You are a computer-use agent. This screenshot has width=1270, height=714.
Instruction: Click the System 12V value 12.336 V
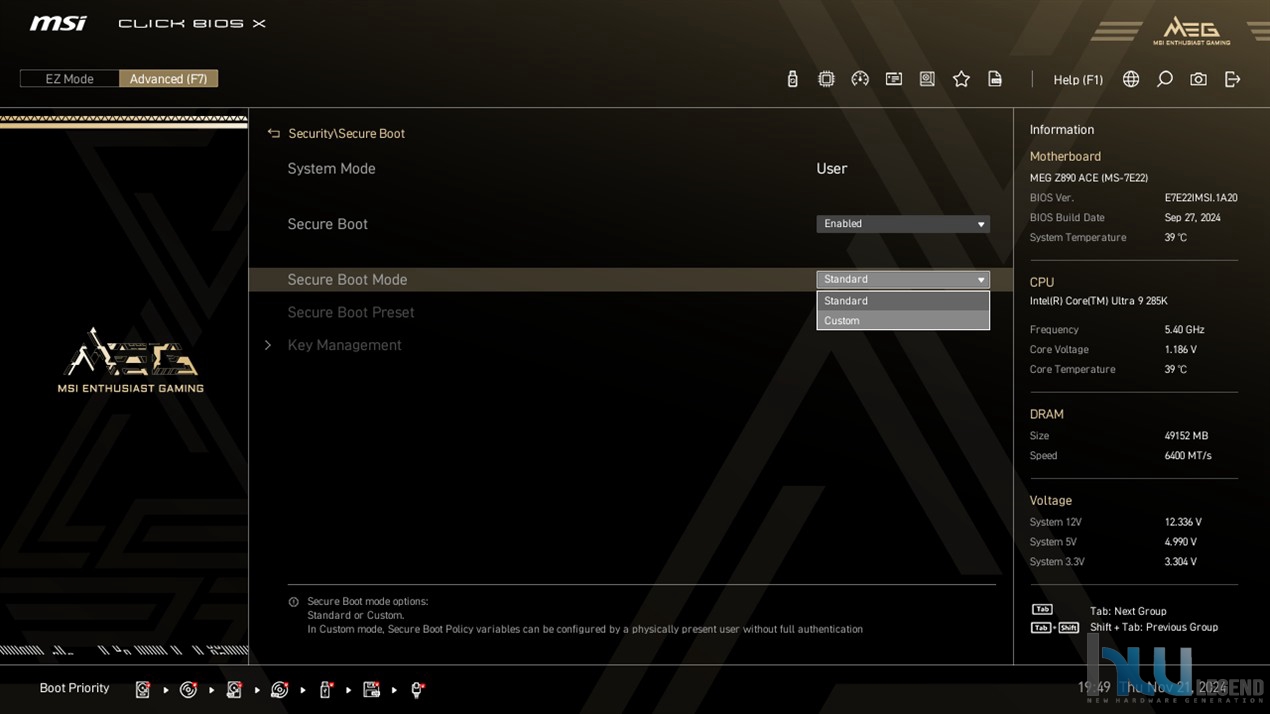pyautogui.click(x=1183, y=522)
